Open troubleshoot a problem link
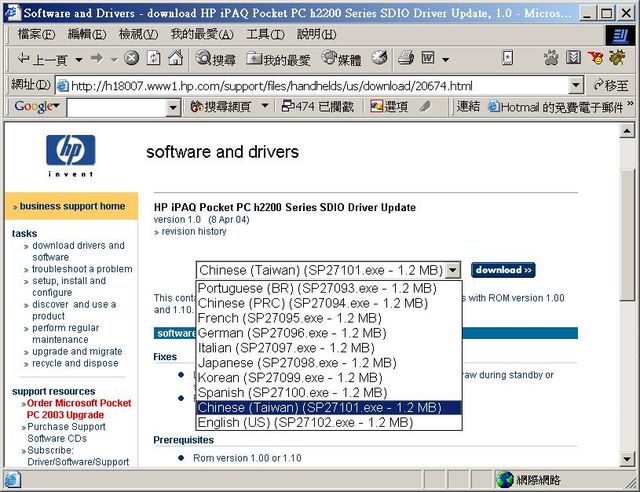Screen dimensions: 640x492 (82, 269)
